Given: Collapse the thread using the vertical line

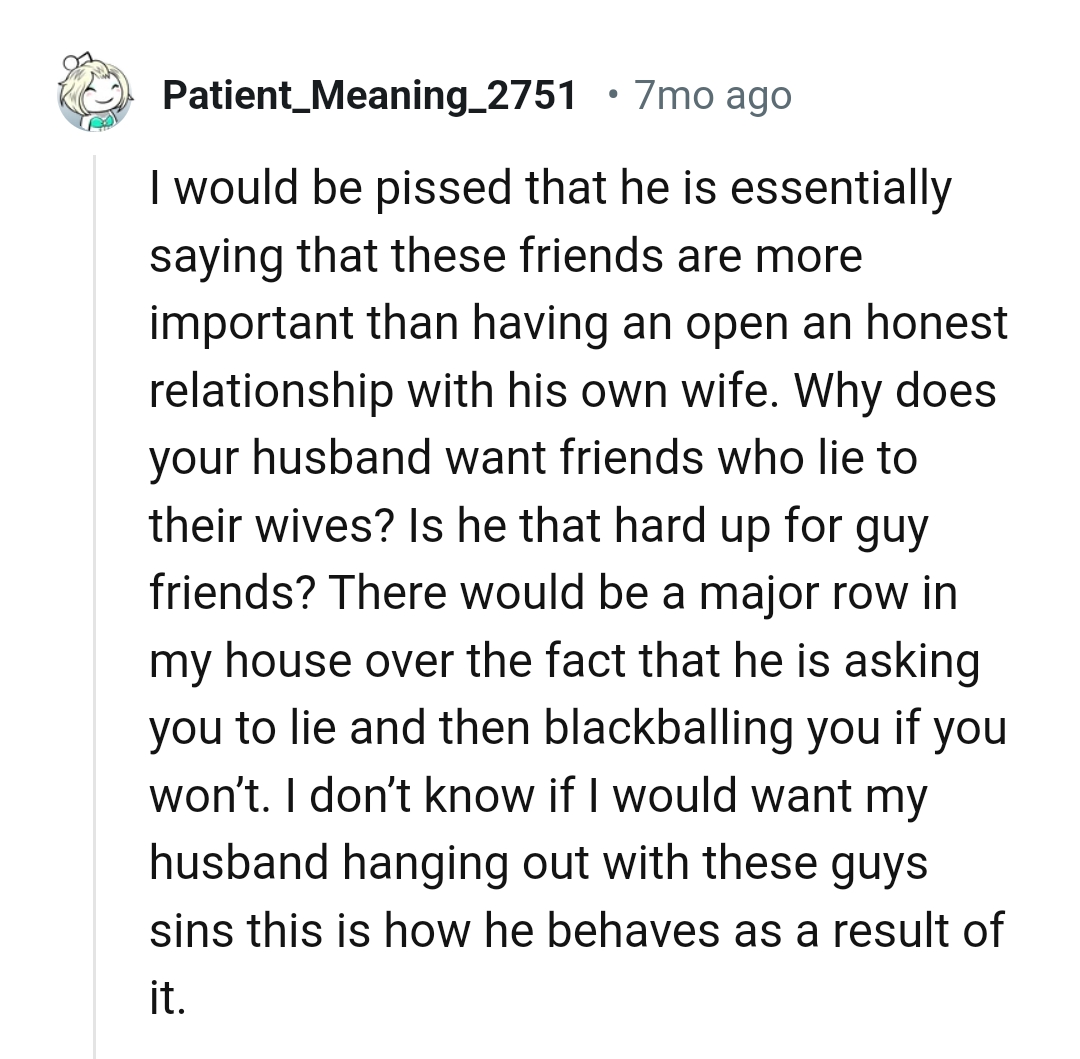Looking at the screenshot, I should (x=95, y=600).
